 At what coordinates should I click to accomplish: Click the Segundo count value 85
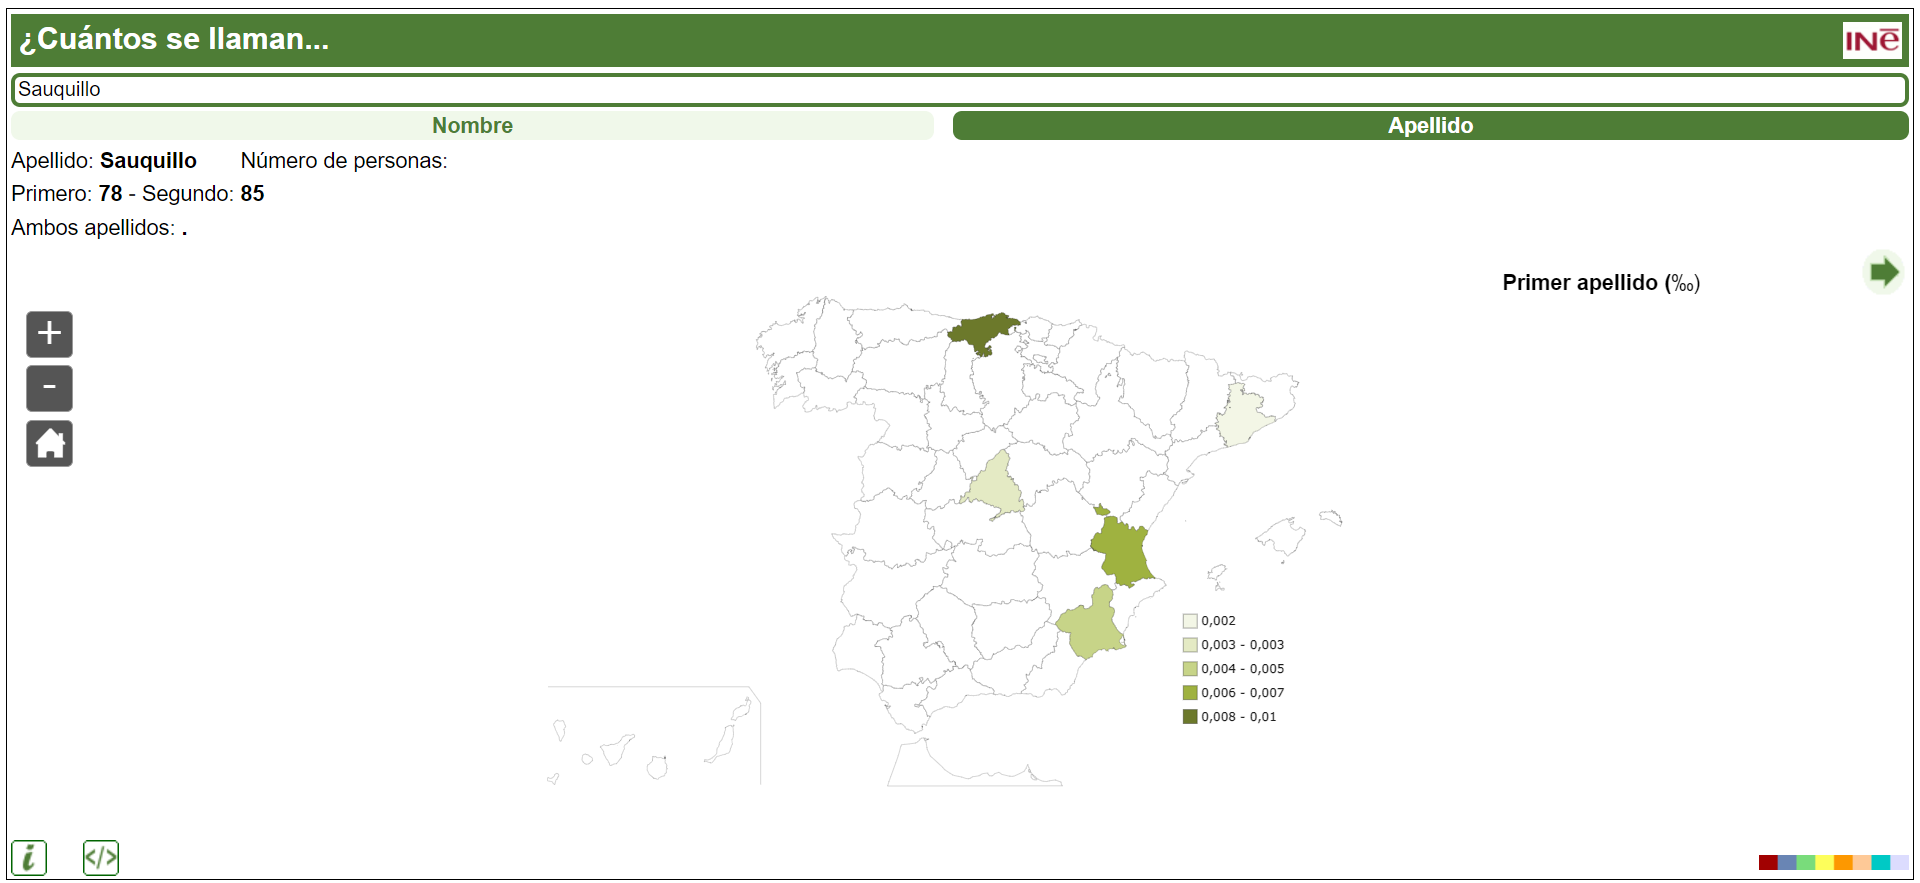pos(252,194)
